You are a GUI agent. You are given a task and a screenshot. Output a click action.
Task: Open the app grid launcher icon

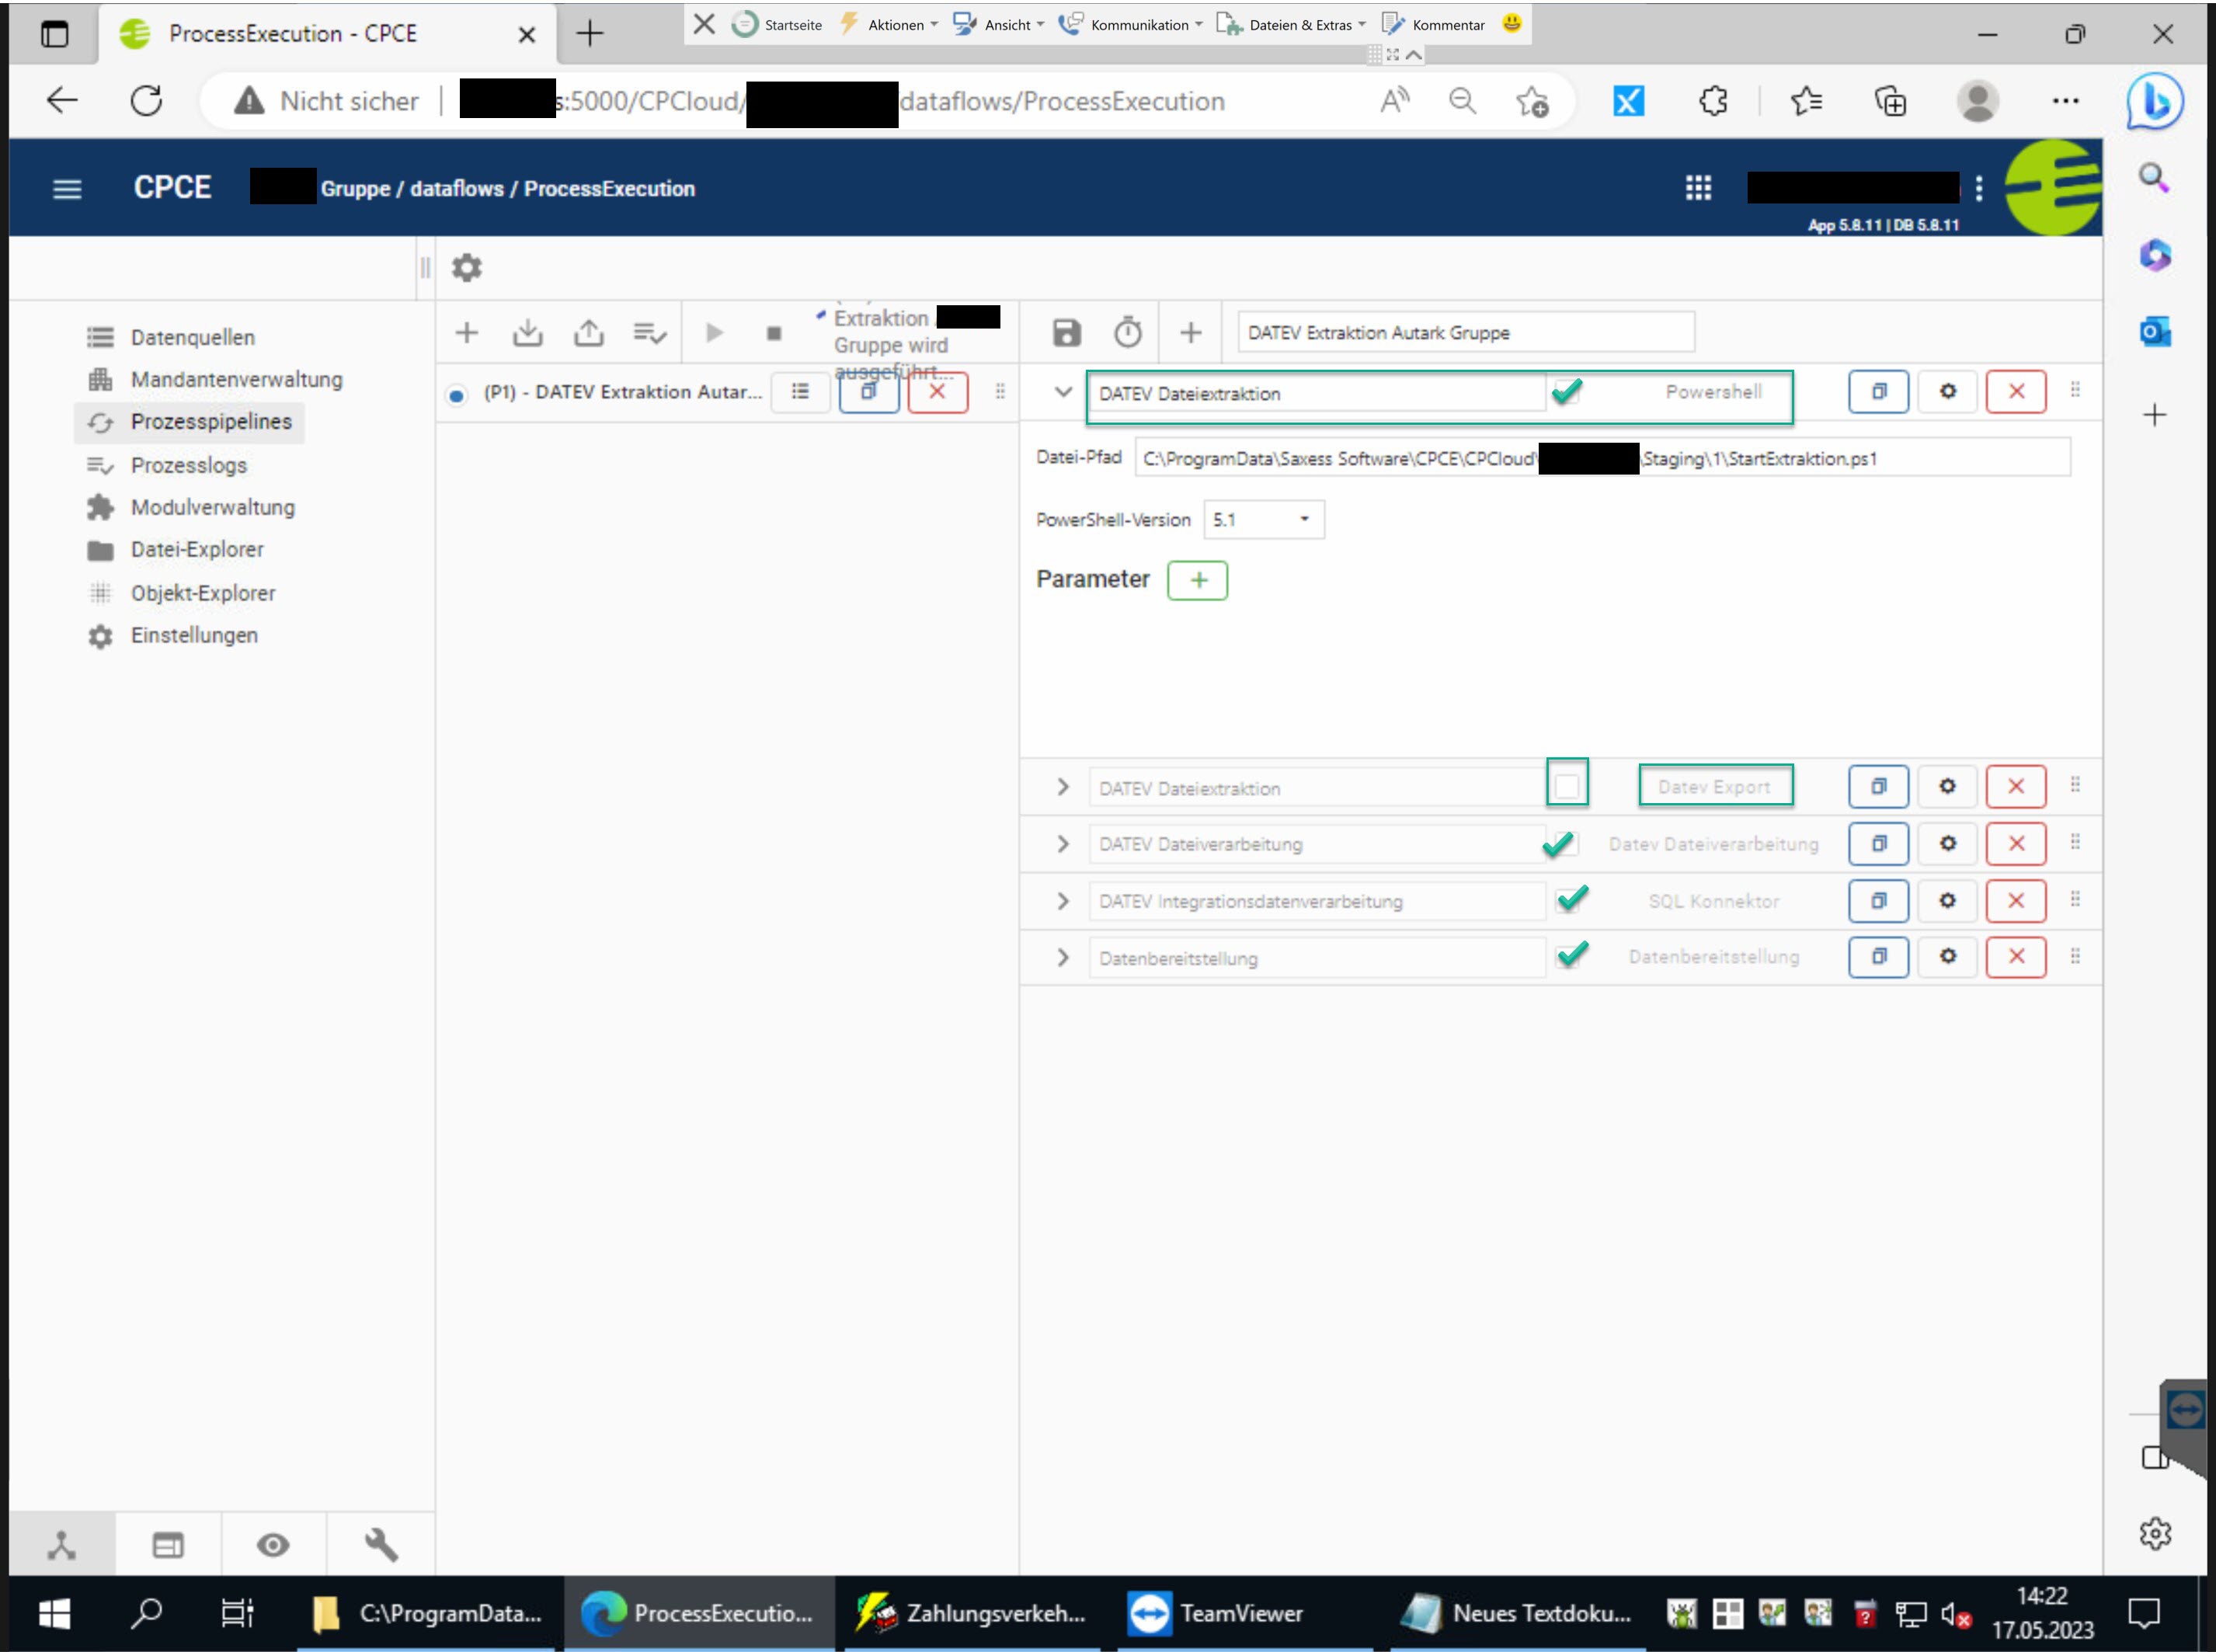coord(1697,188)
